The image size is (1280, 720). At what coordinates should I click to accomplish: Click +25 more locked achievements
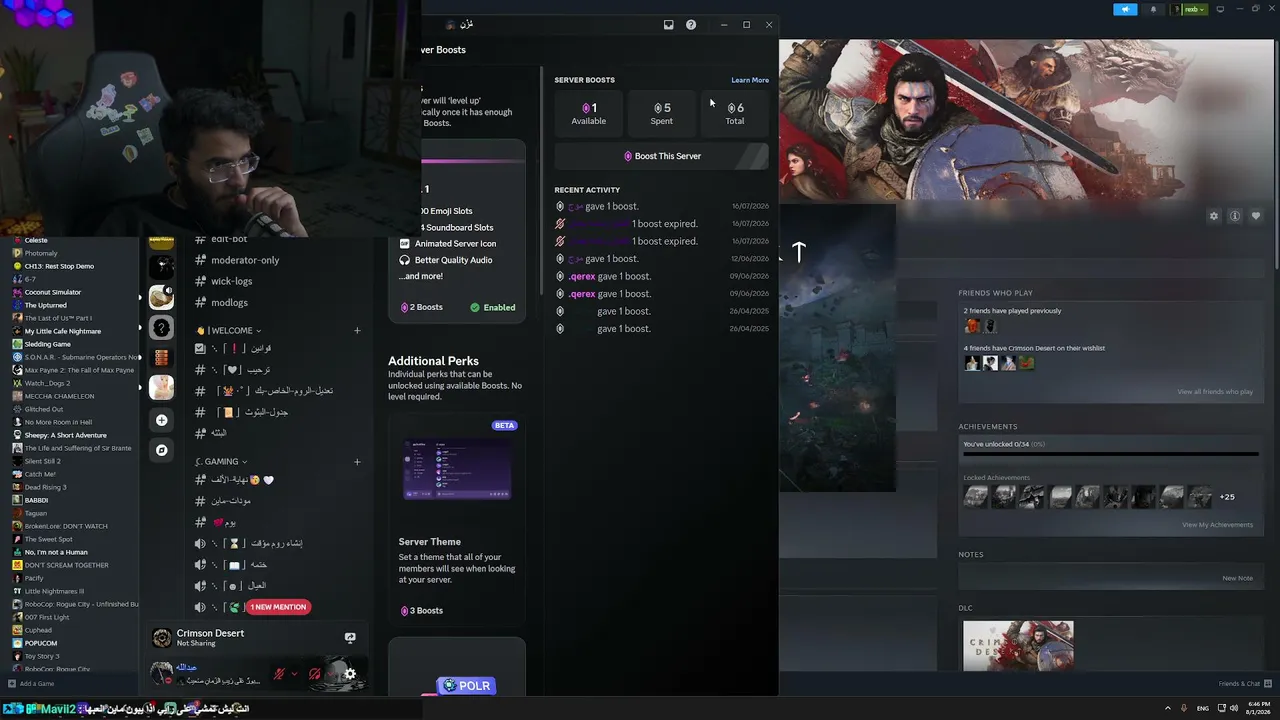tap(1227, 497)
